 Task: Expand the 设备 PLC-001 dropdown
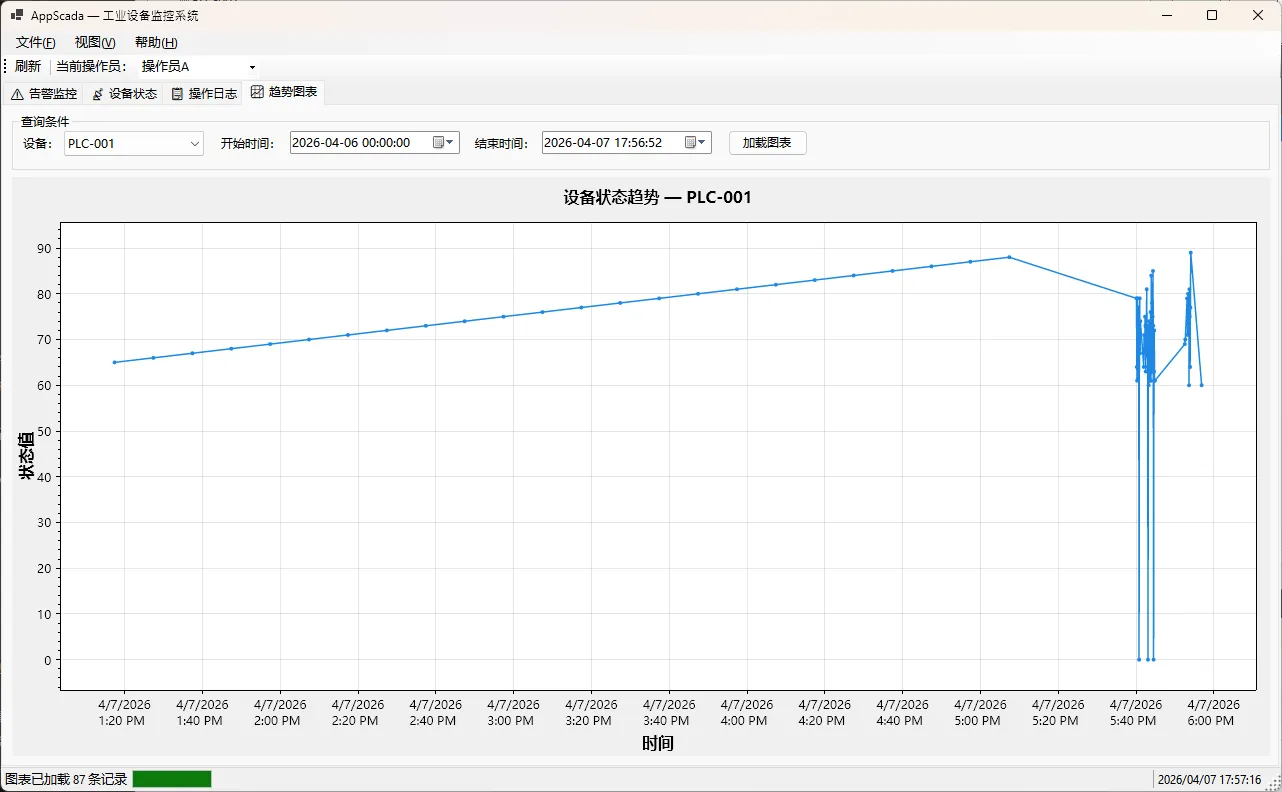(195, 143)
